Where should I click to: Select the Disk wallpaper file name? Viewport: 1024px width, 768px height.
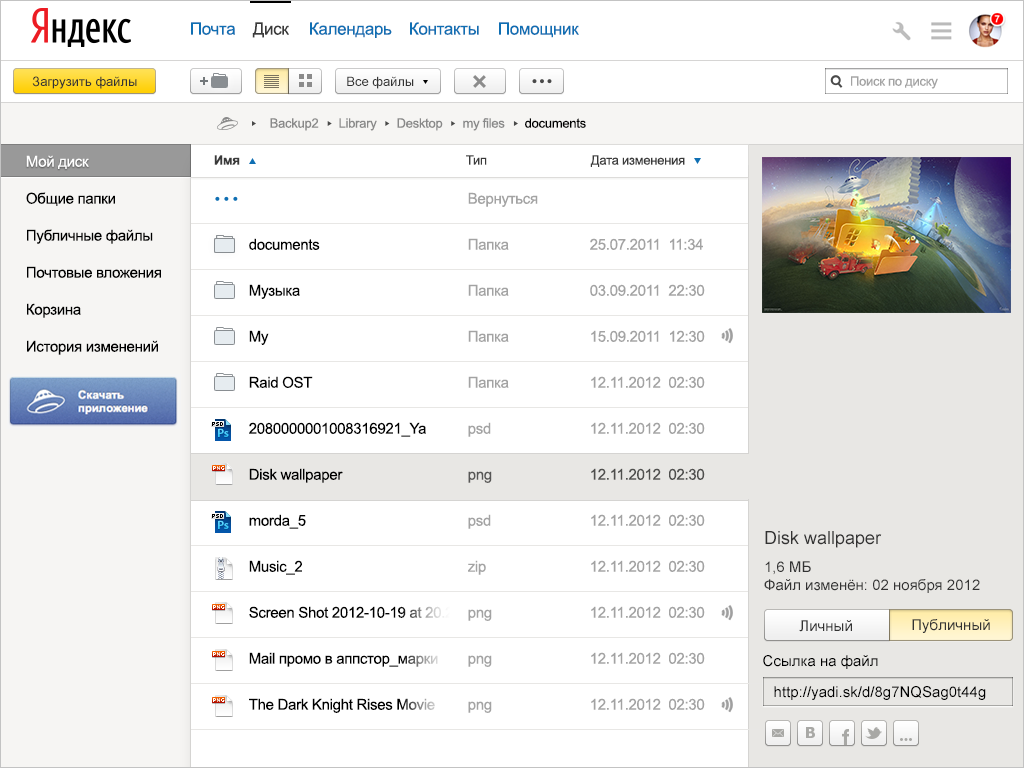[x=295, y=475]
